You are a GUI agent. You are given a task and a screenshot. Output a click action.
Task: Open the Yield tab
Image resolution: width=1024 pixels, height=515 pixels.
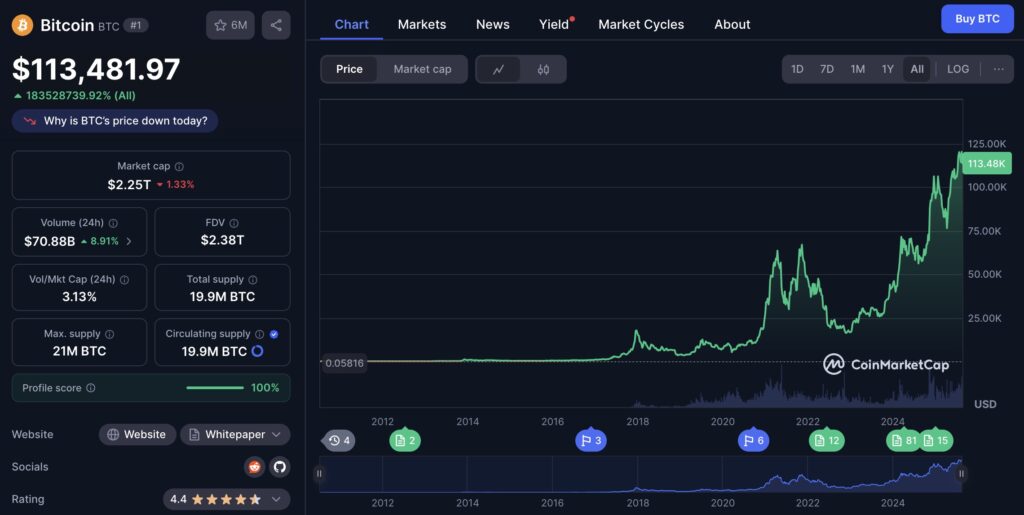[x=554, y=25]
